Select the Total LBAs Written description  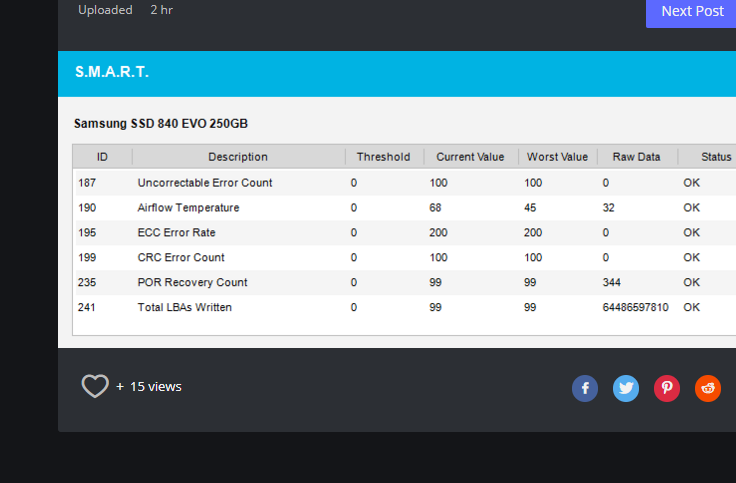pyautogui.click(x=184, y=307)
